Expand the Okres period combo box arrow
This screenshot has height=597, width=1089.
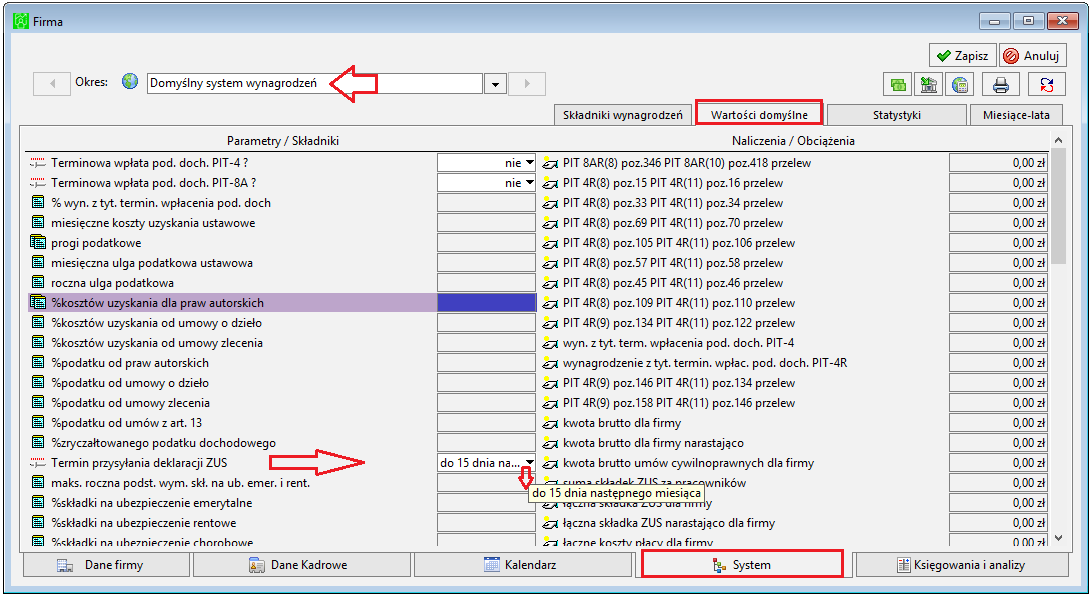(x=495, y=84)
